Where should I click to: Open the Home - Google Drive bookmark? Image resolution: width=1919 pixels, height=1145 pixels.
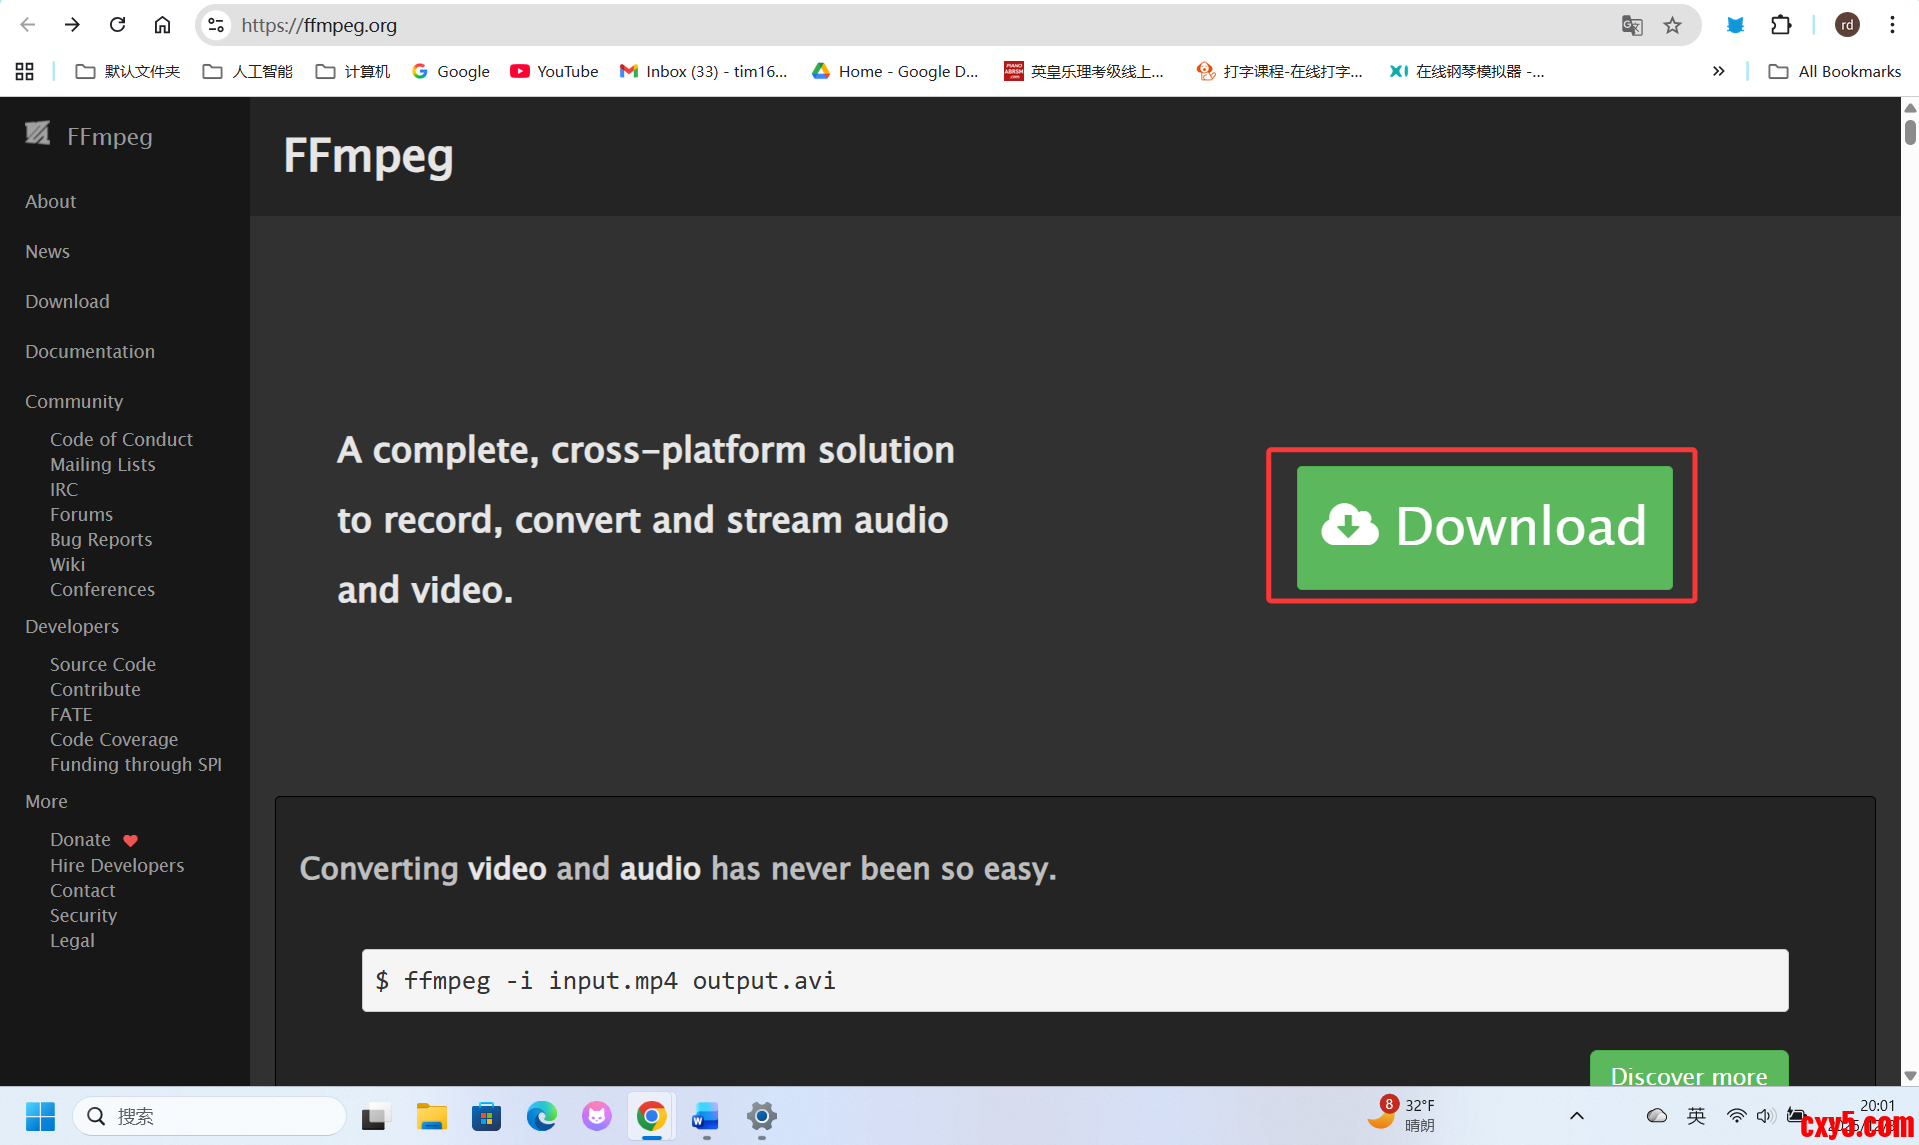[895, 71]
